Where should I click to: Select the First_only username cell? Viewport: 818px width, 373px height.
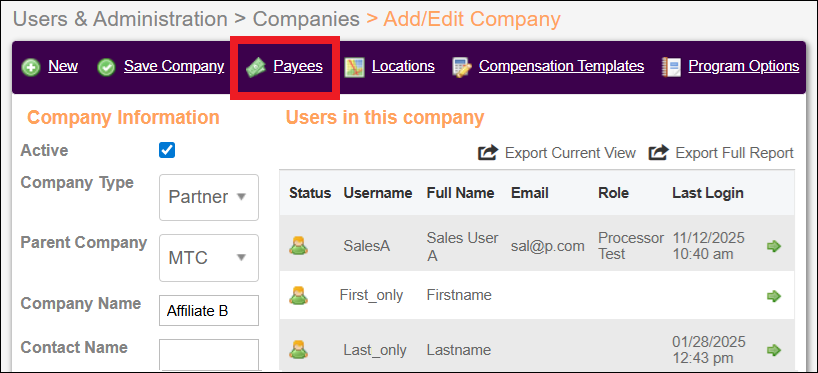tap(371, 295)
